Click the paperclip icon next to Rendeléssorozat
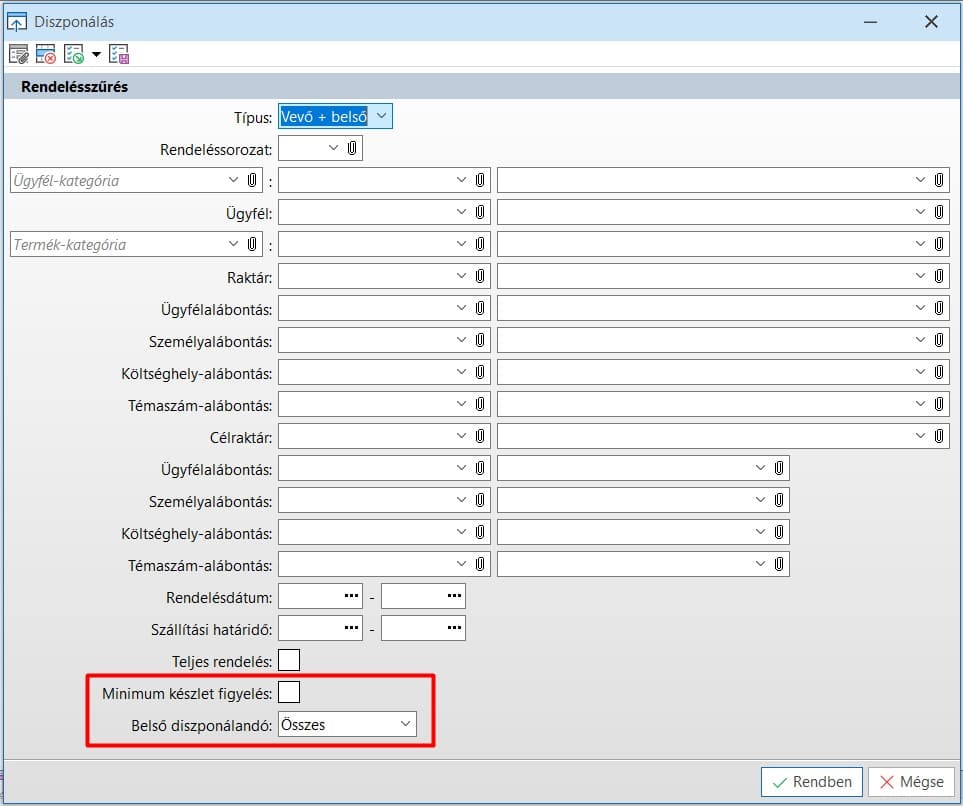 (353, 149)
